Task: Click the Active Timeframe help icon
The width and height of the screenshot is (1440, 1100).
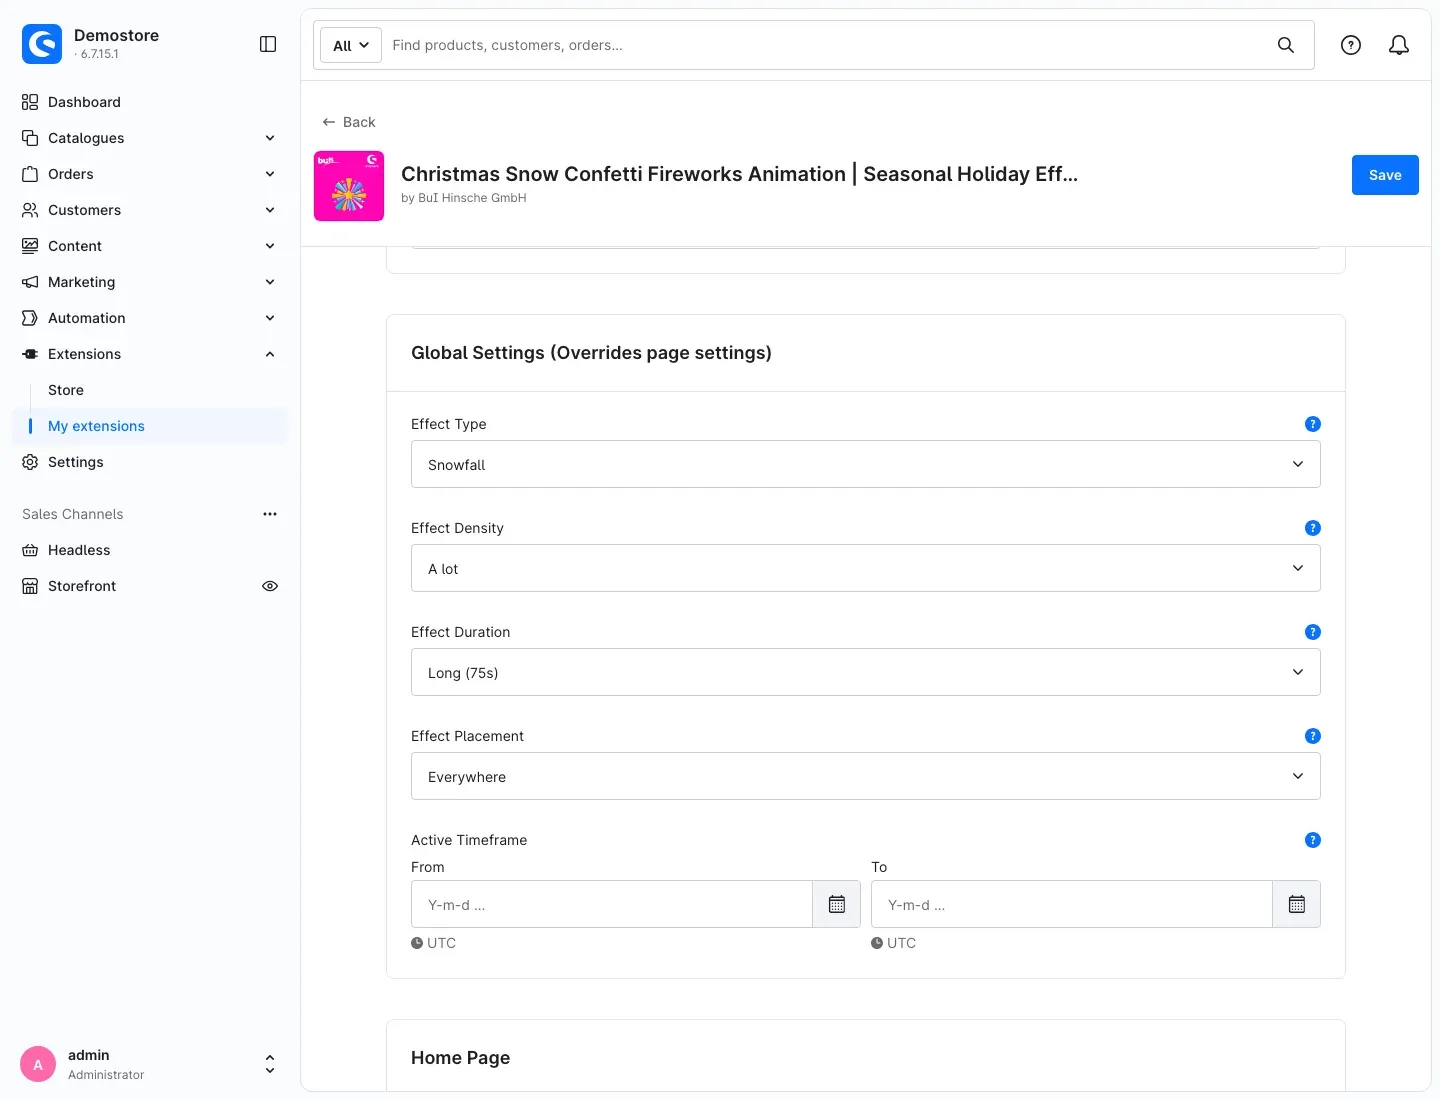Action: (1313, 840)
